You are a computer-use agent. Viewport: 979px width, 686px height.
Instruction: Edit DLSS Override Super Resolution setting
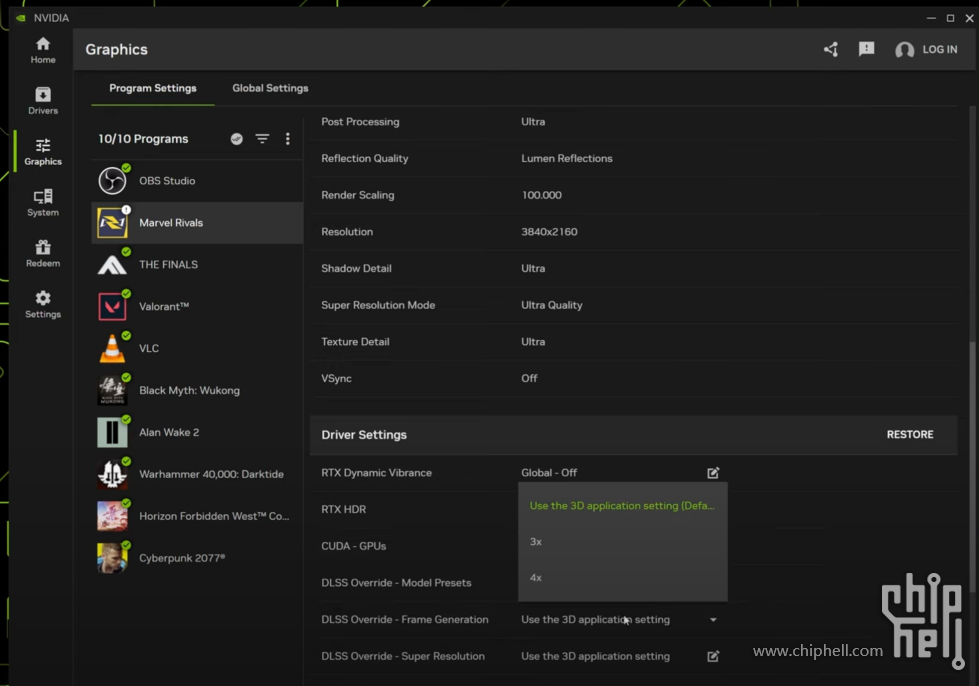click(x=713, y=656)
